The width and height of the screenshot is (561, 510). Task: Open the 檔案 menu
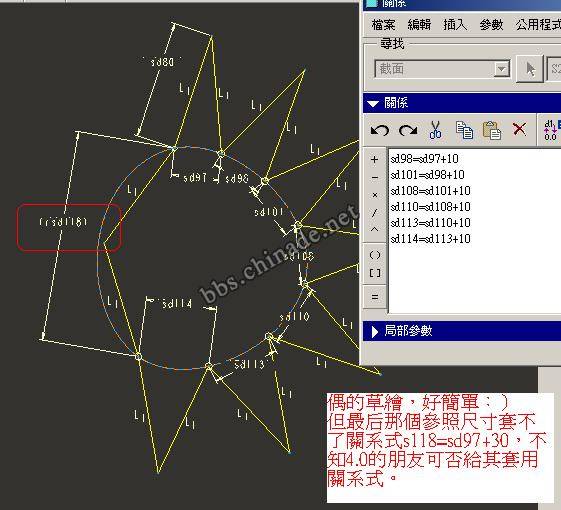point(383,25)
